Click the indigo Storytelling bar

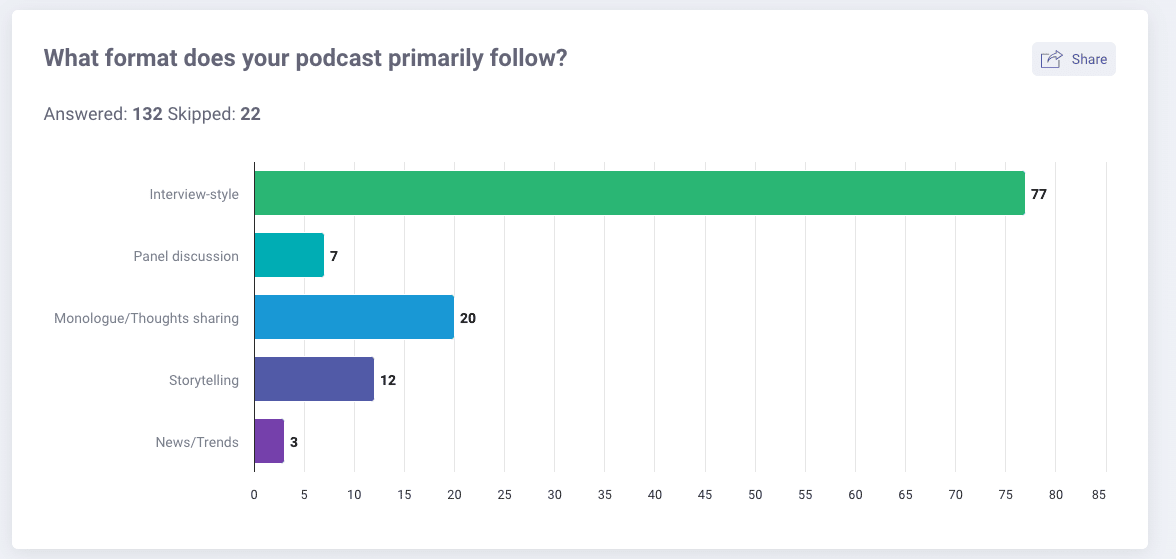314,379
